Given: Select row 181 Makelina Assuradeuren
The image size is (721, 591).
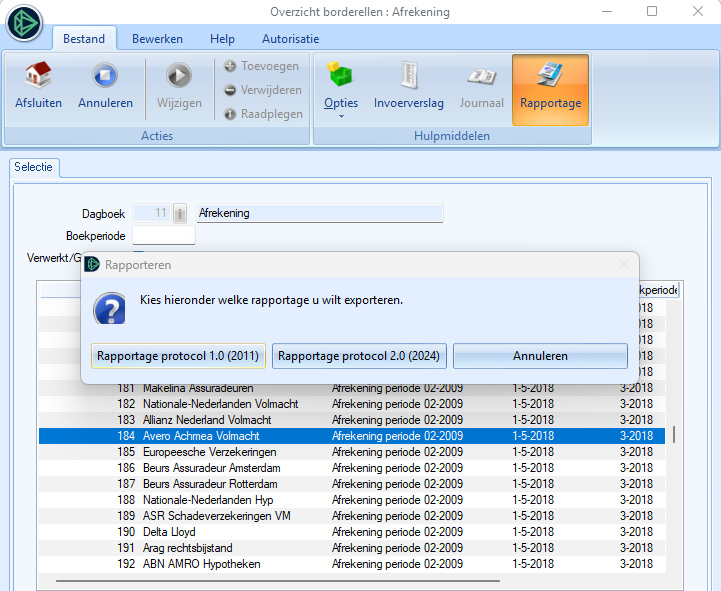Looking at the screenshot, I should coord(352,388).
